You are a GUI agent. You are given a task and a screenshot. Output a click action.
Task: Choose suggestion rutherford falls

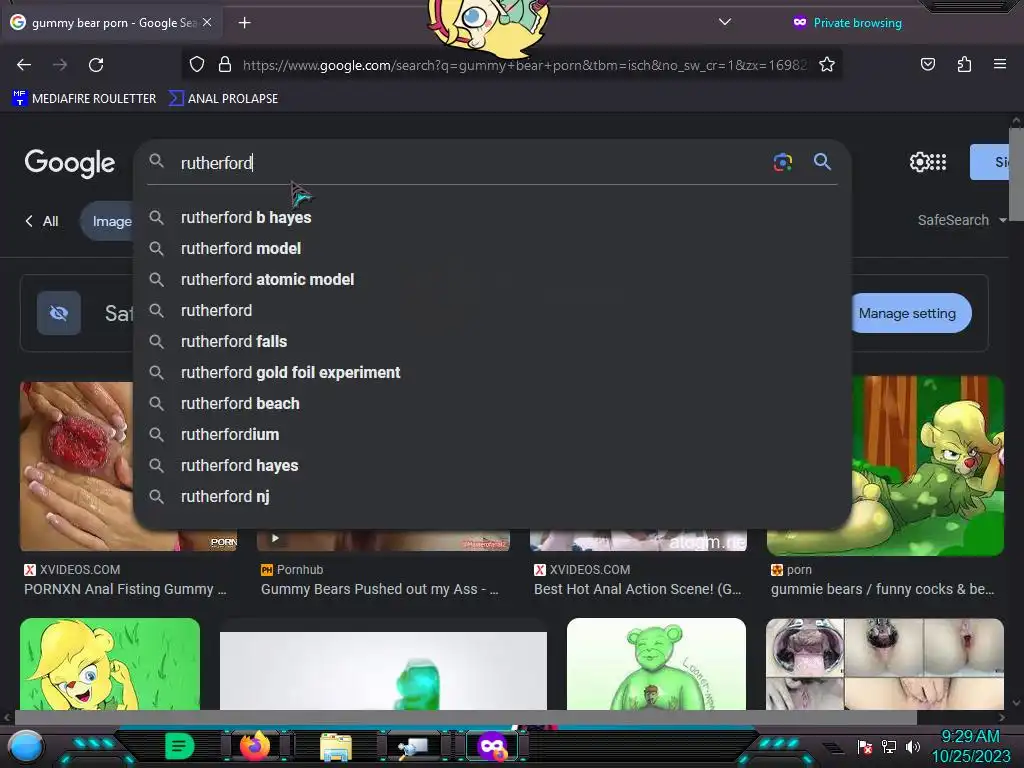[492, 342]
